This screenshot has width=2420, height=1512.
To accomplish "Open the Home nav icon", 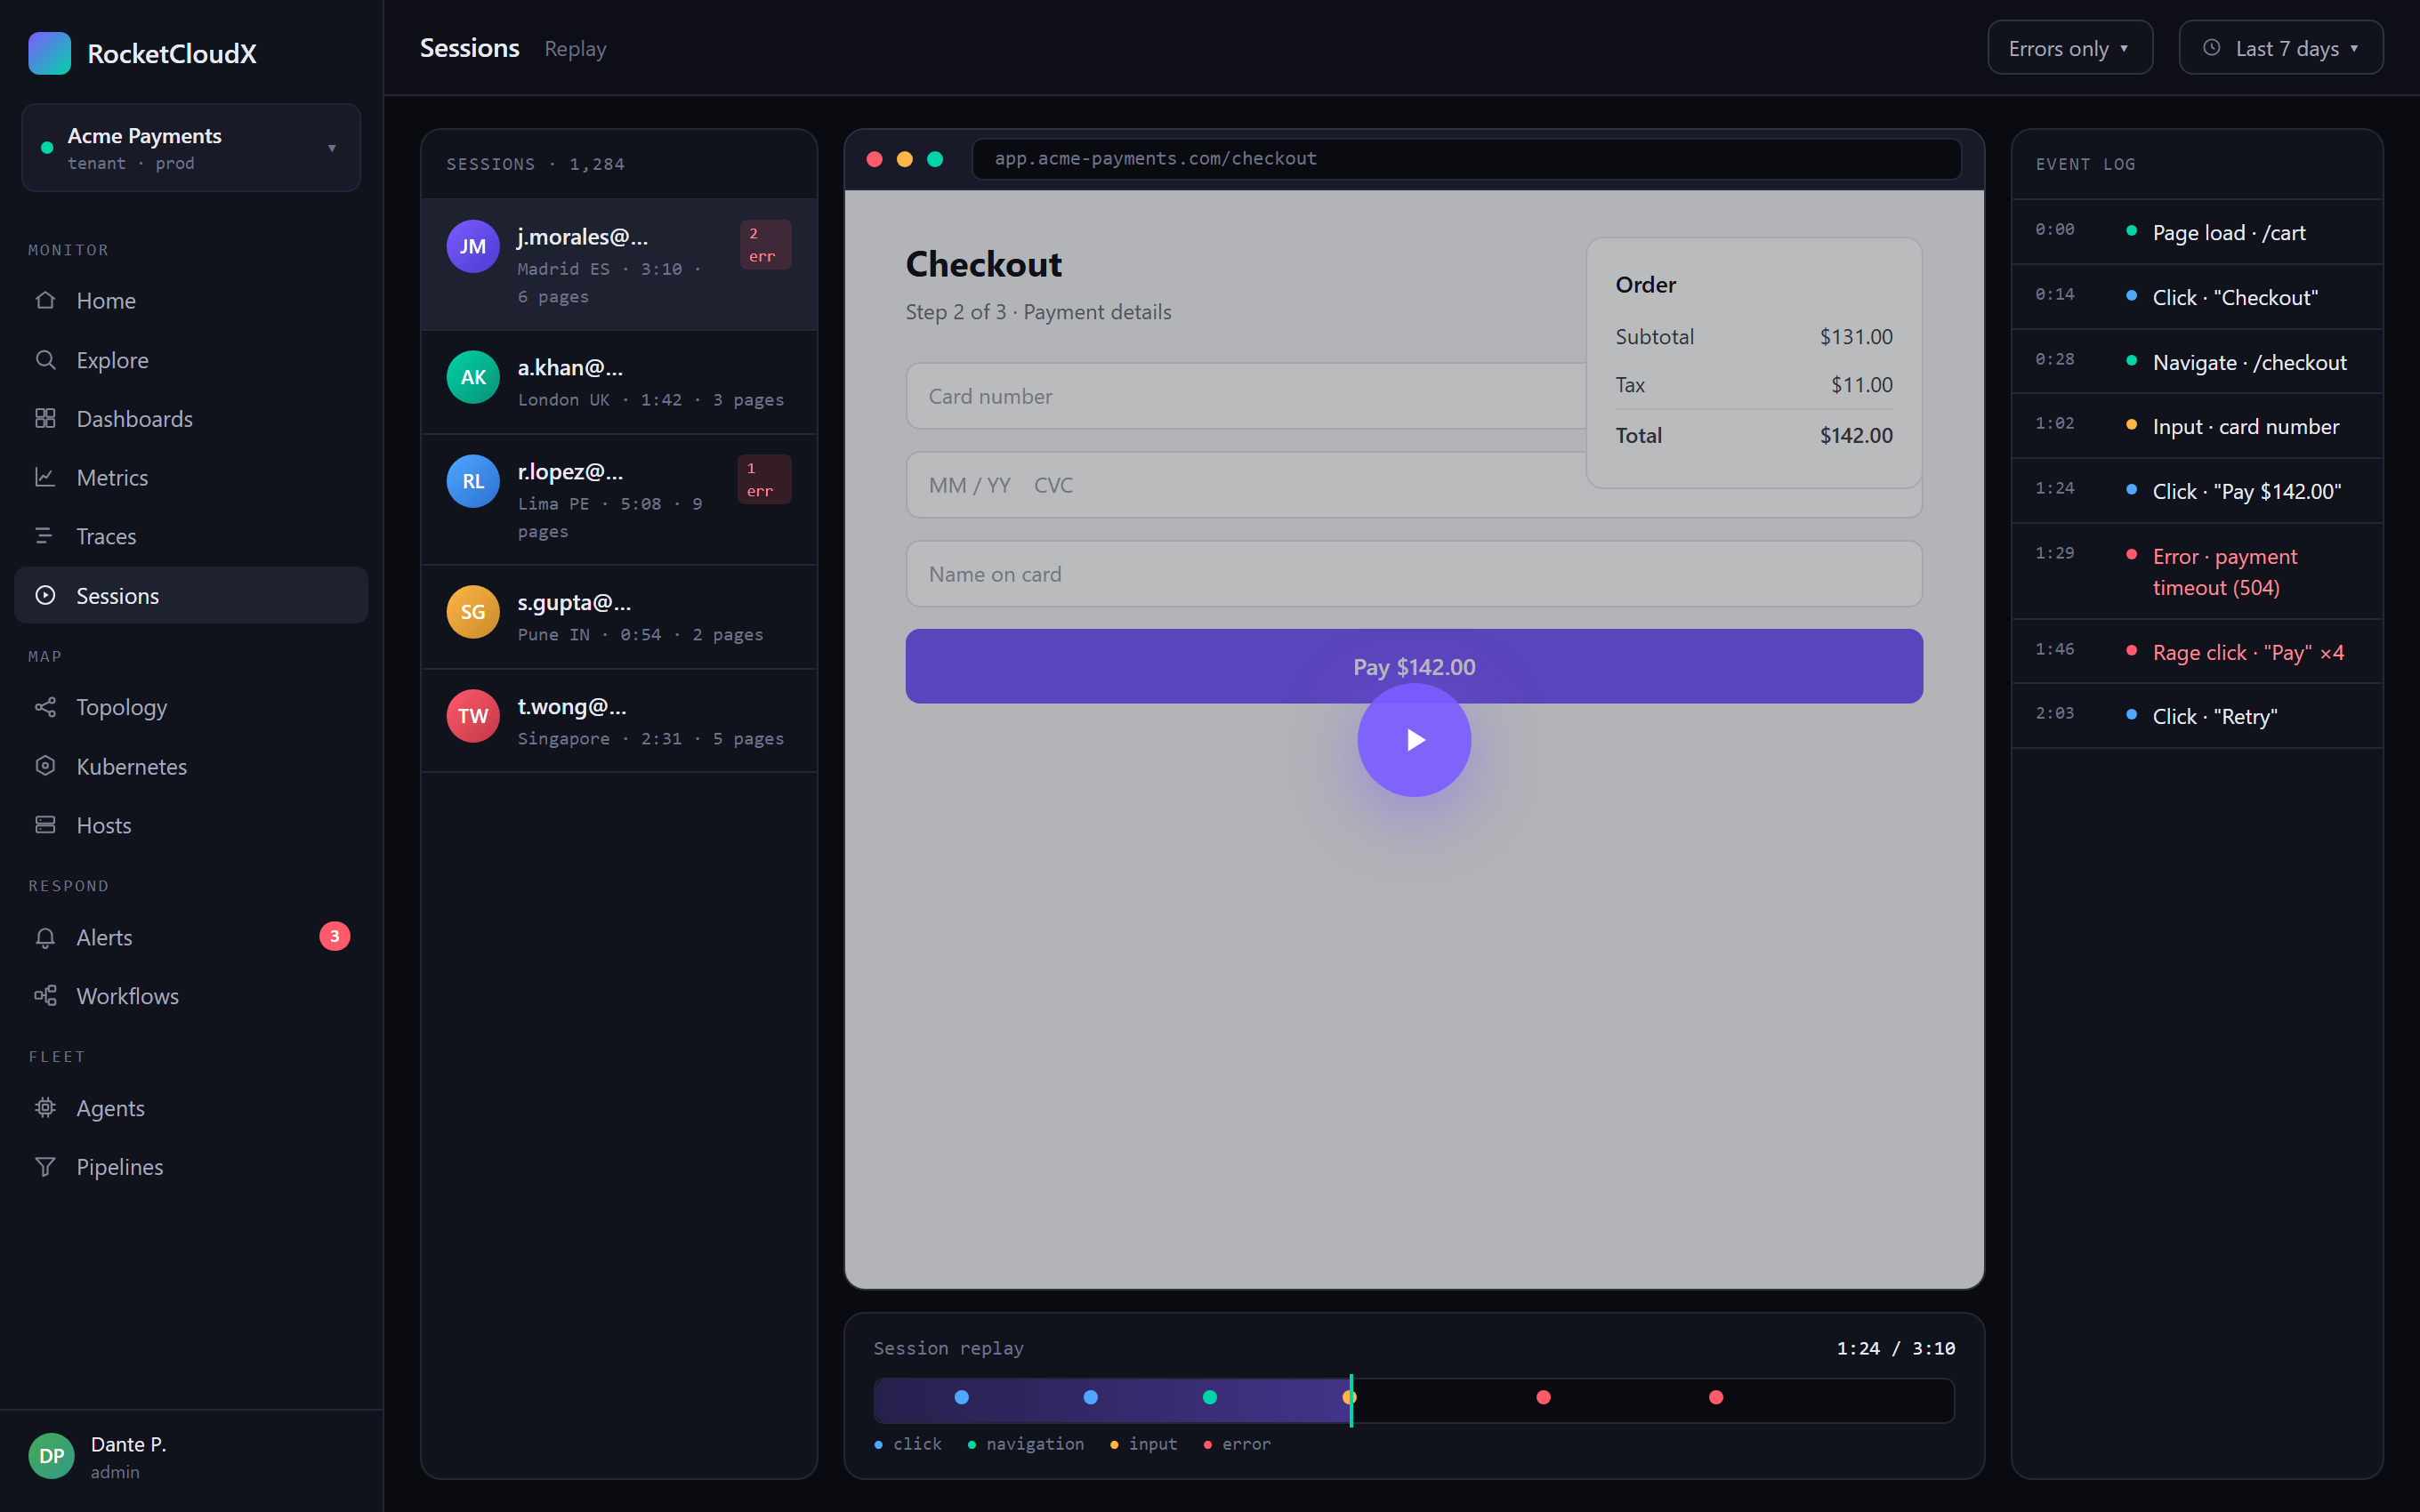I will coord(45,300).
